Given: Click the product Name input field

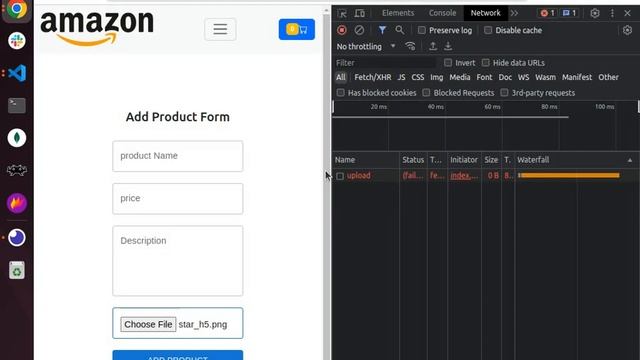Looking at the screenshot, I should 178,156.
